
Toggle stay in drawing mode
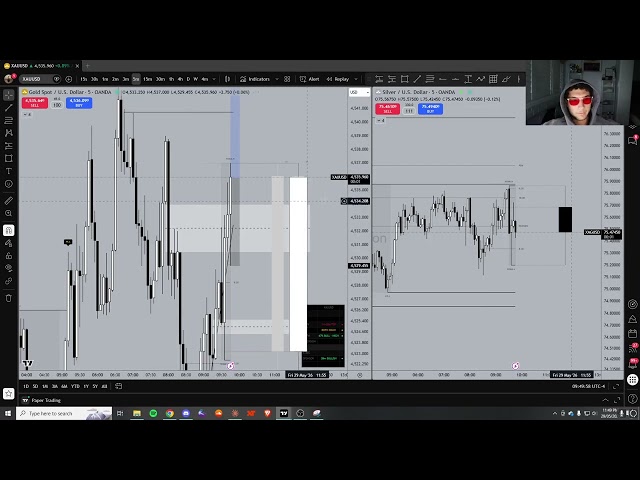[x=9, y=243]
